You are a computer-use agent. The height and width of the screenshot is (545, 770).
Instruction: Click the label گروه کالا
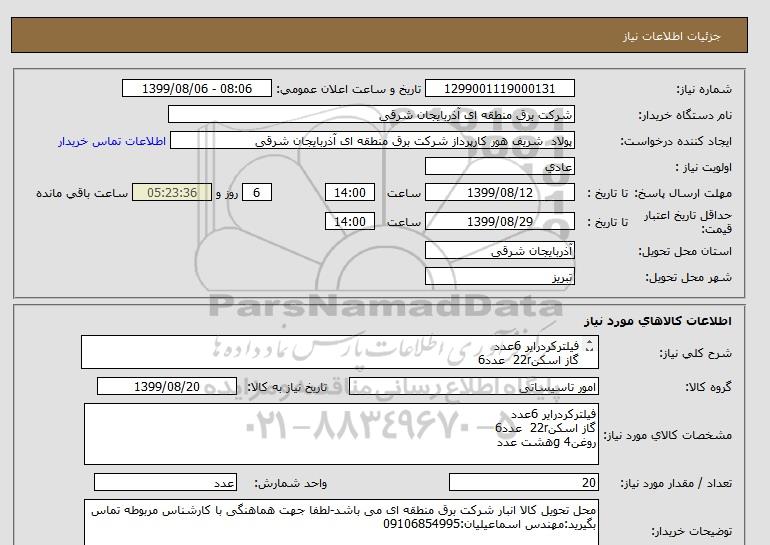tap(709, 387)
